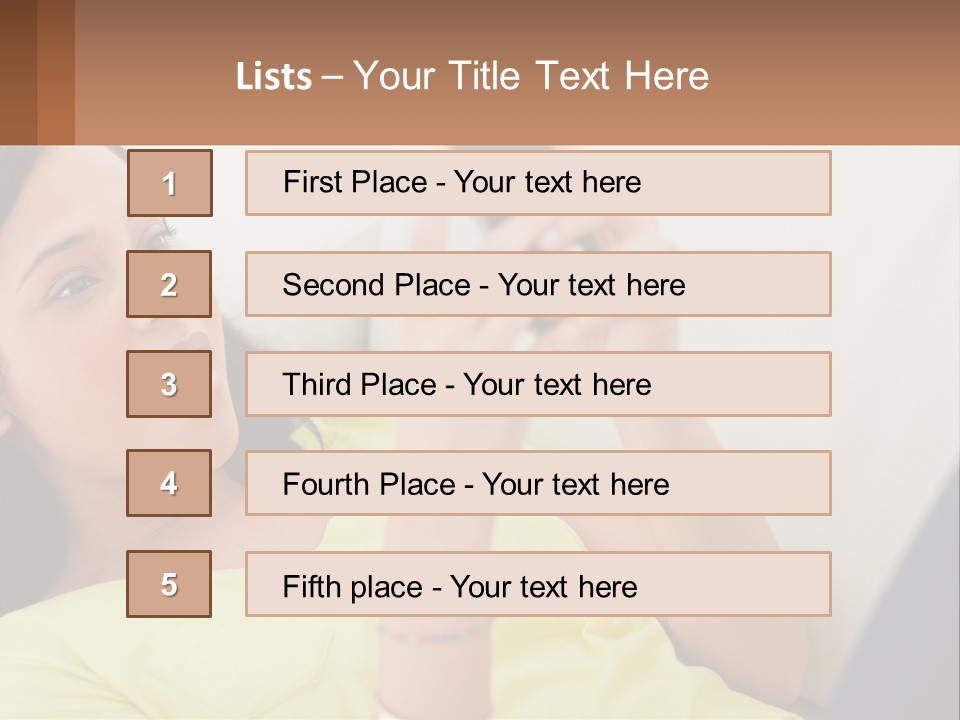Click the number 1 box

(169, 183)
